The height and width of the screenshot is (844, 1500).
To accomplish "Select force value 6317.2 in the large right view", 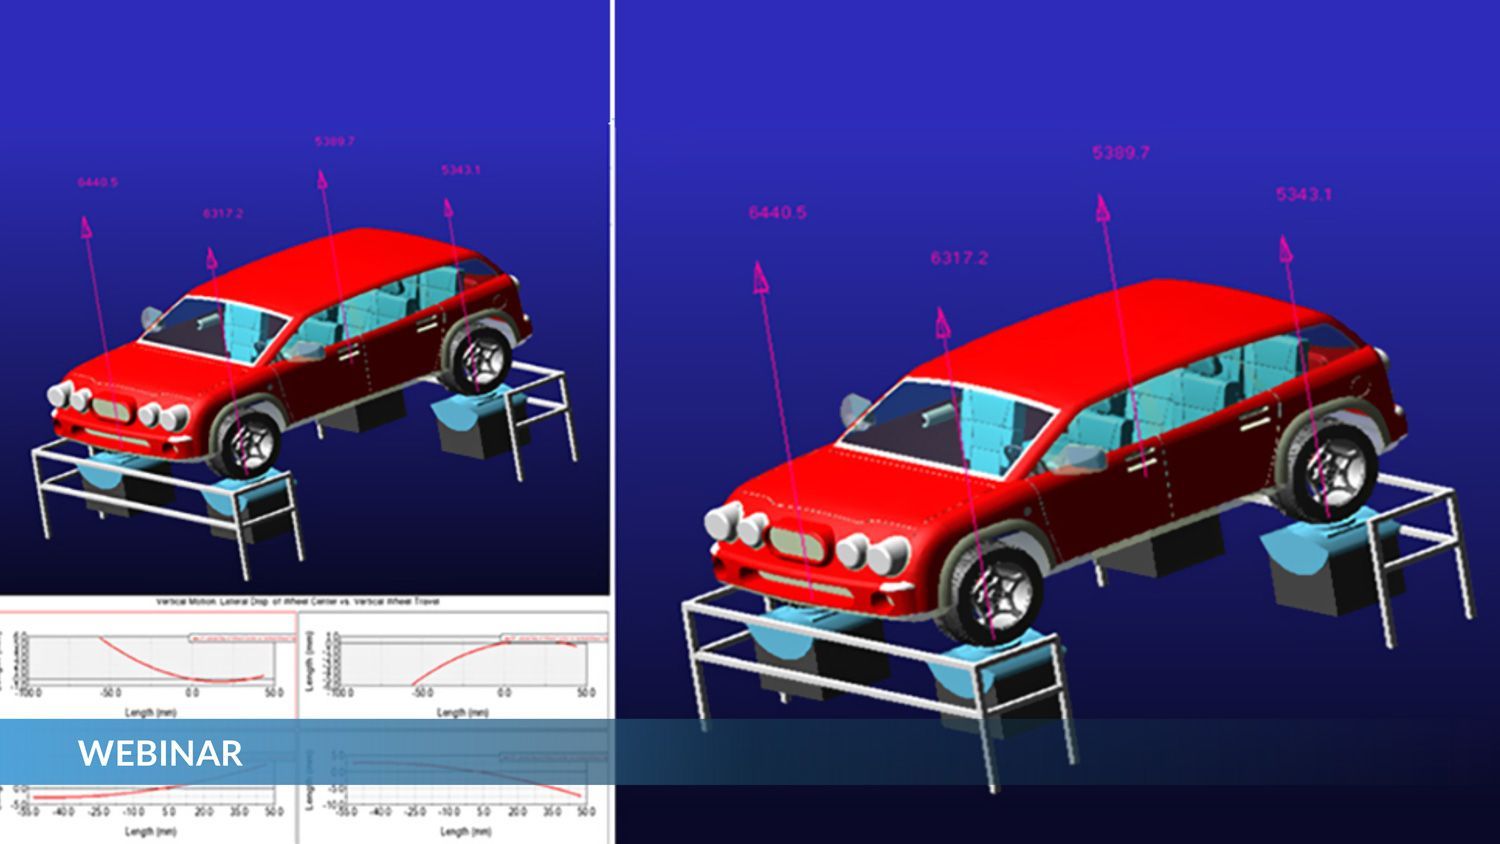I will click(x=959, y=258).
